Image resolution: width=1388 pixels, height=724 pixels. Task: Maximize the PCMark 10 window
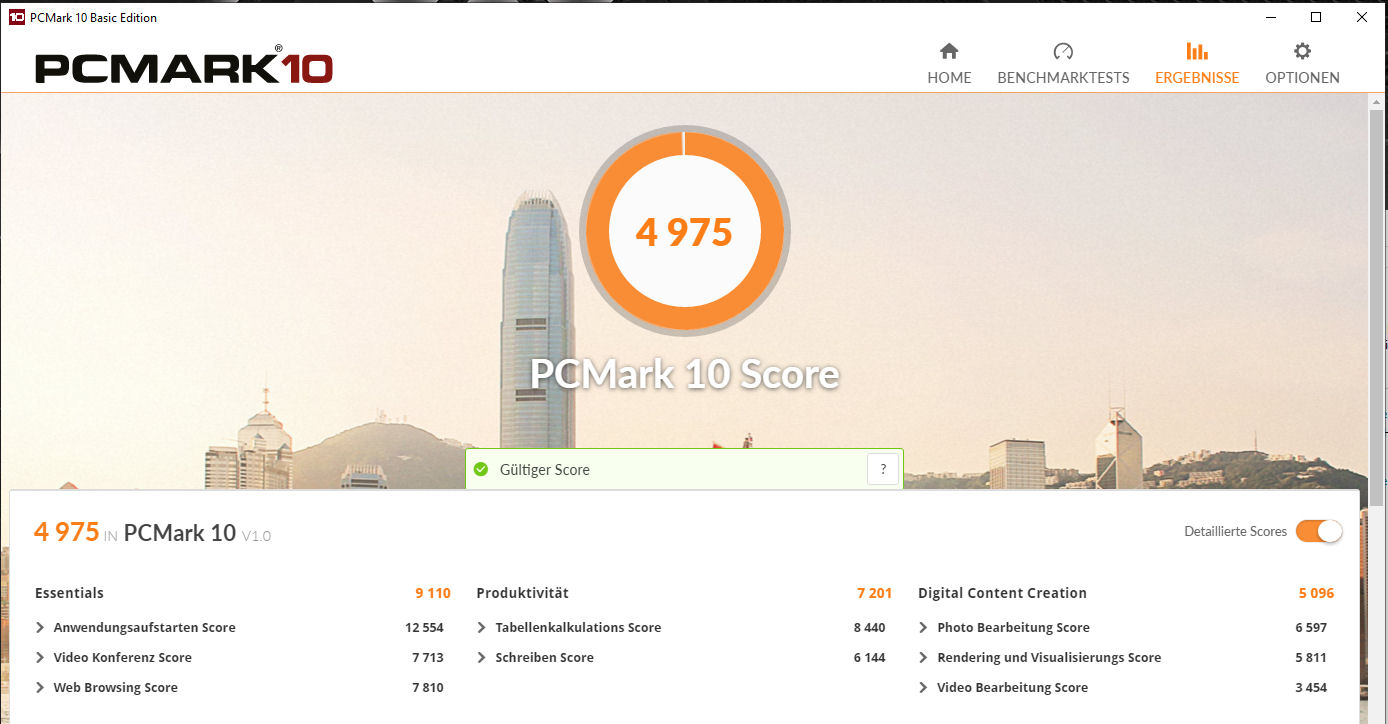point(1316,17)
